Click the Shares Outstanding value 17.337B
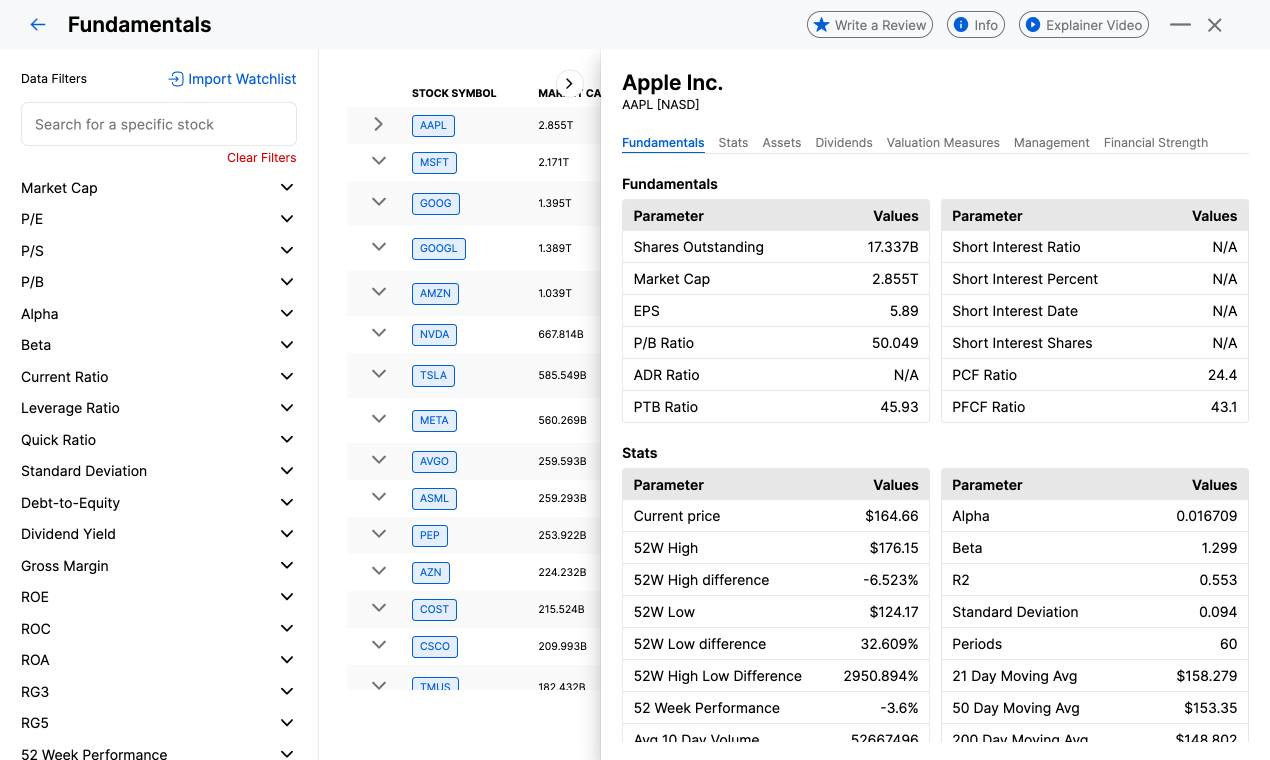Viewport: 1270px width, 760px height. (x=893, y=247)
